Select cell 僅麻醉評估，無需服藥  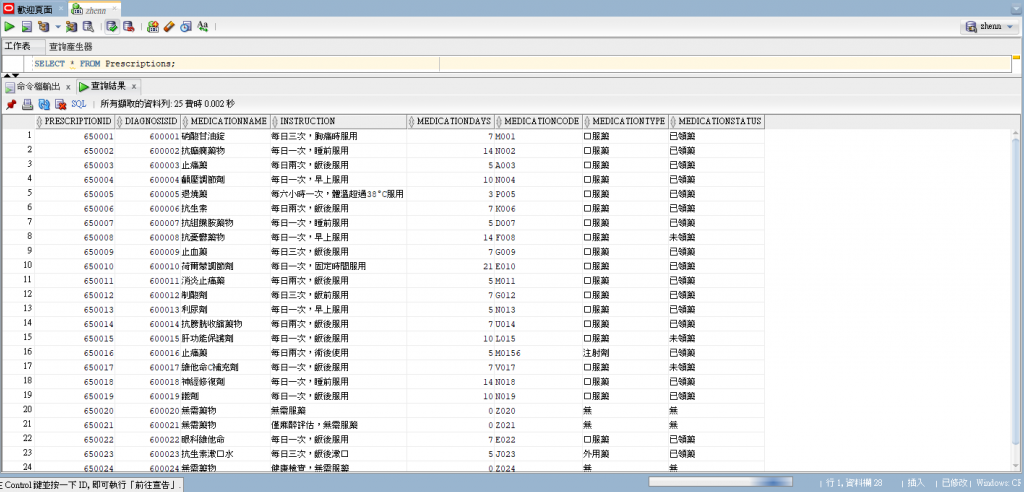click(x=338, y=424)
